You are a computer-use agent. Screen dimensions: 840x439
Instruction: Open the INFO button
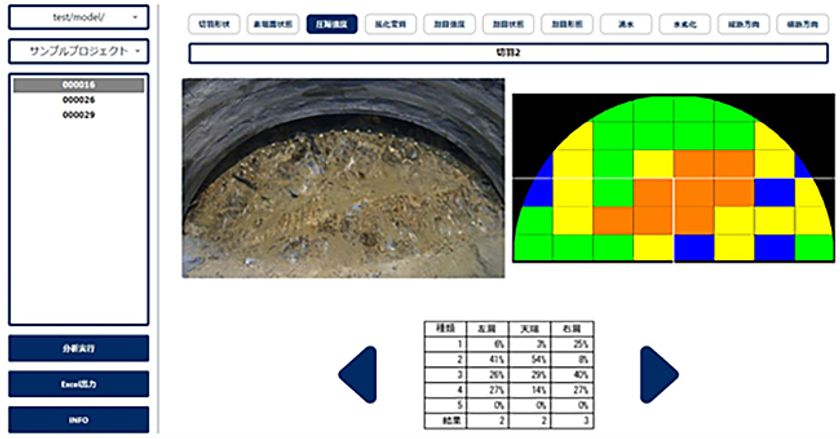(x=79, y=420)
